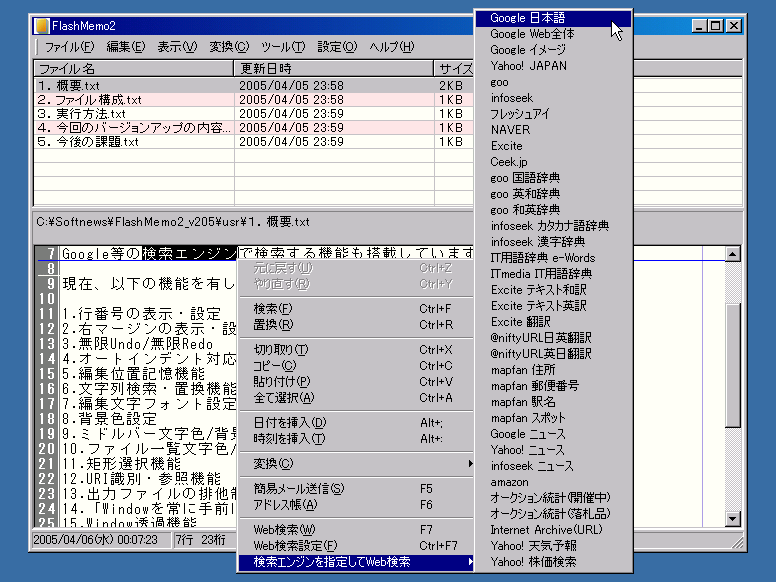Screen dimensions: 776x582
Task: Click the editor vertical scrollbar thumb
Action: (x=732, y=364)
